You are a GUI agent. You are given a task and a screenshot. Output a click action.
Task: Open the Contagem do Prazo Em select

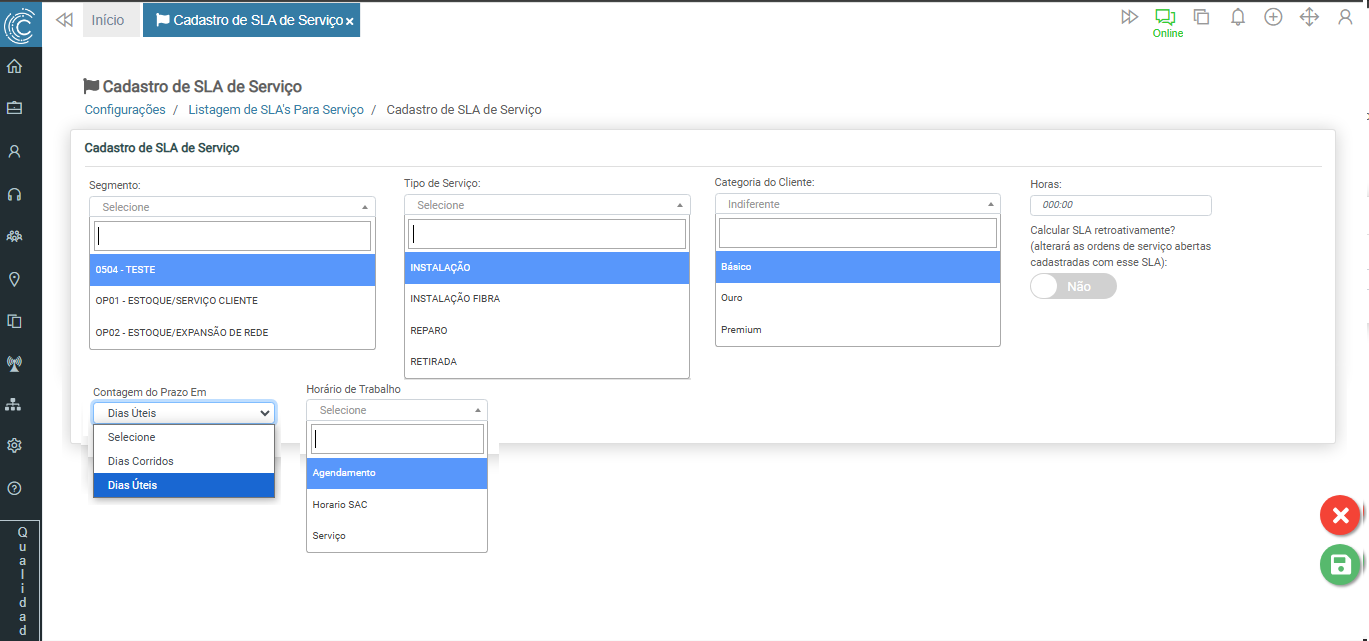tap(184, 413)
